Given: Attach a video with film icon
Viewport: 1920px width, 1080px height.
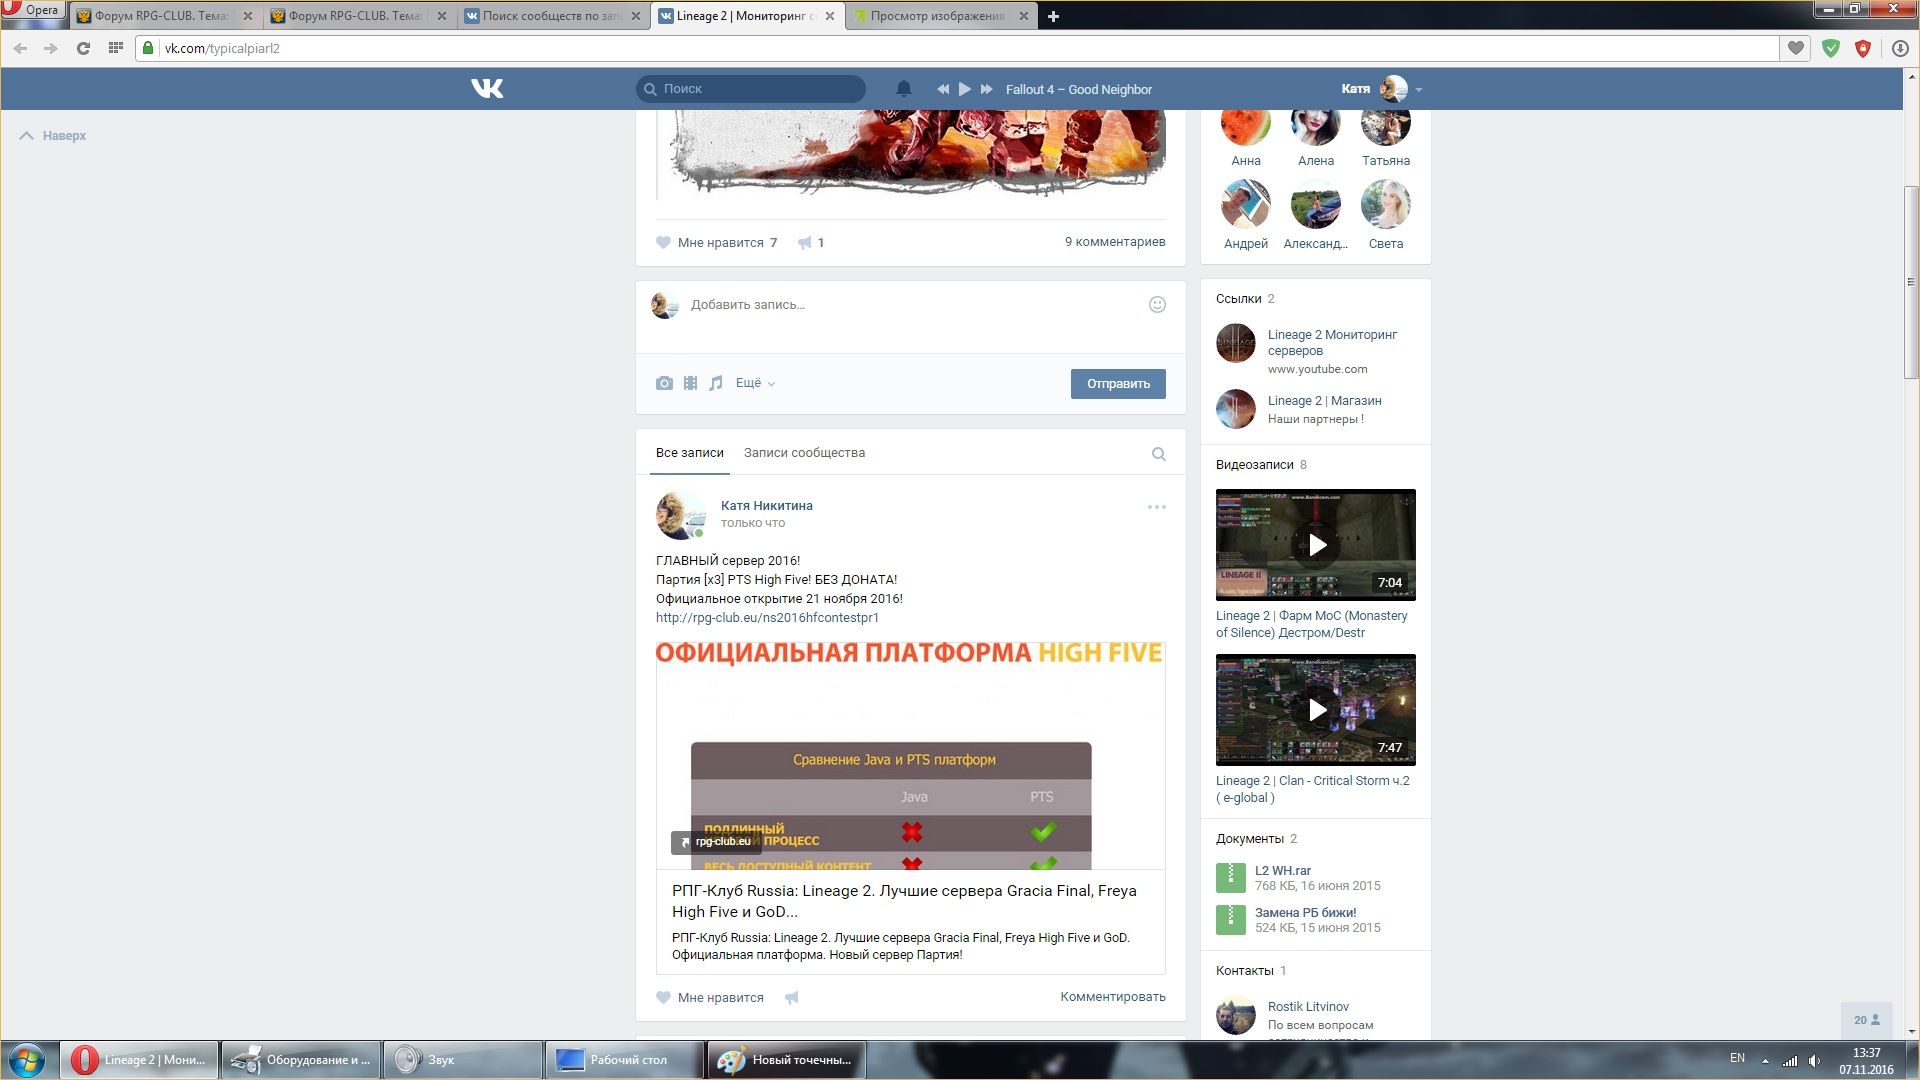Looking at the screenshot, I should click(x=690, y=383).
